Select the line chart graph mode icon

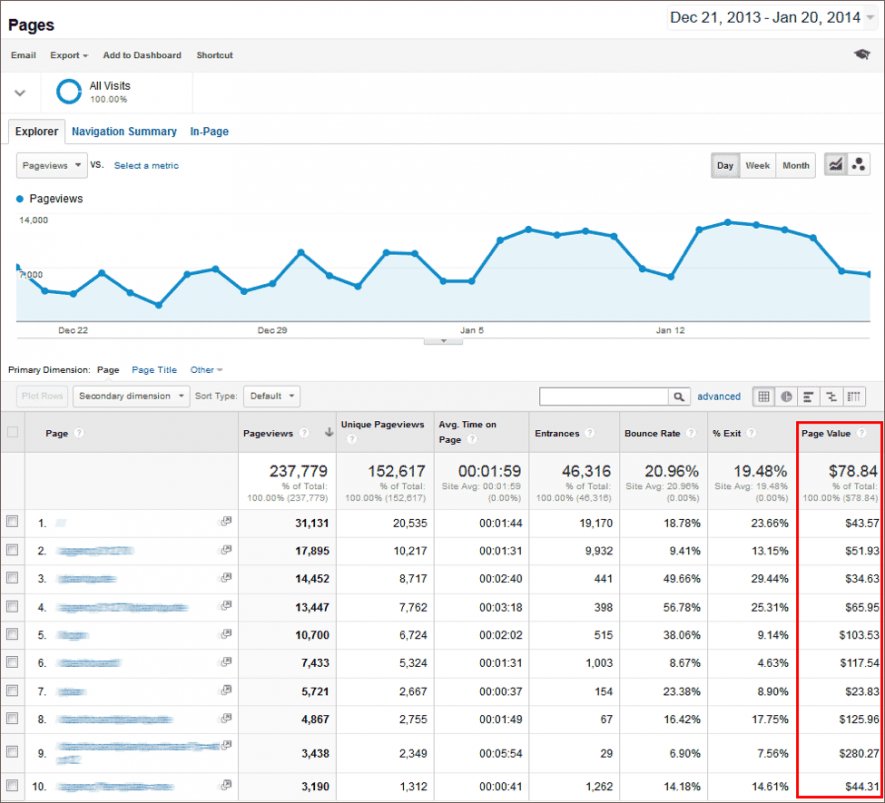[835, 164]
